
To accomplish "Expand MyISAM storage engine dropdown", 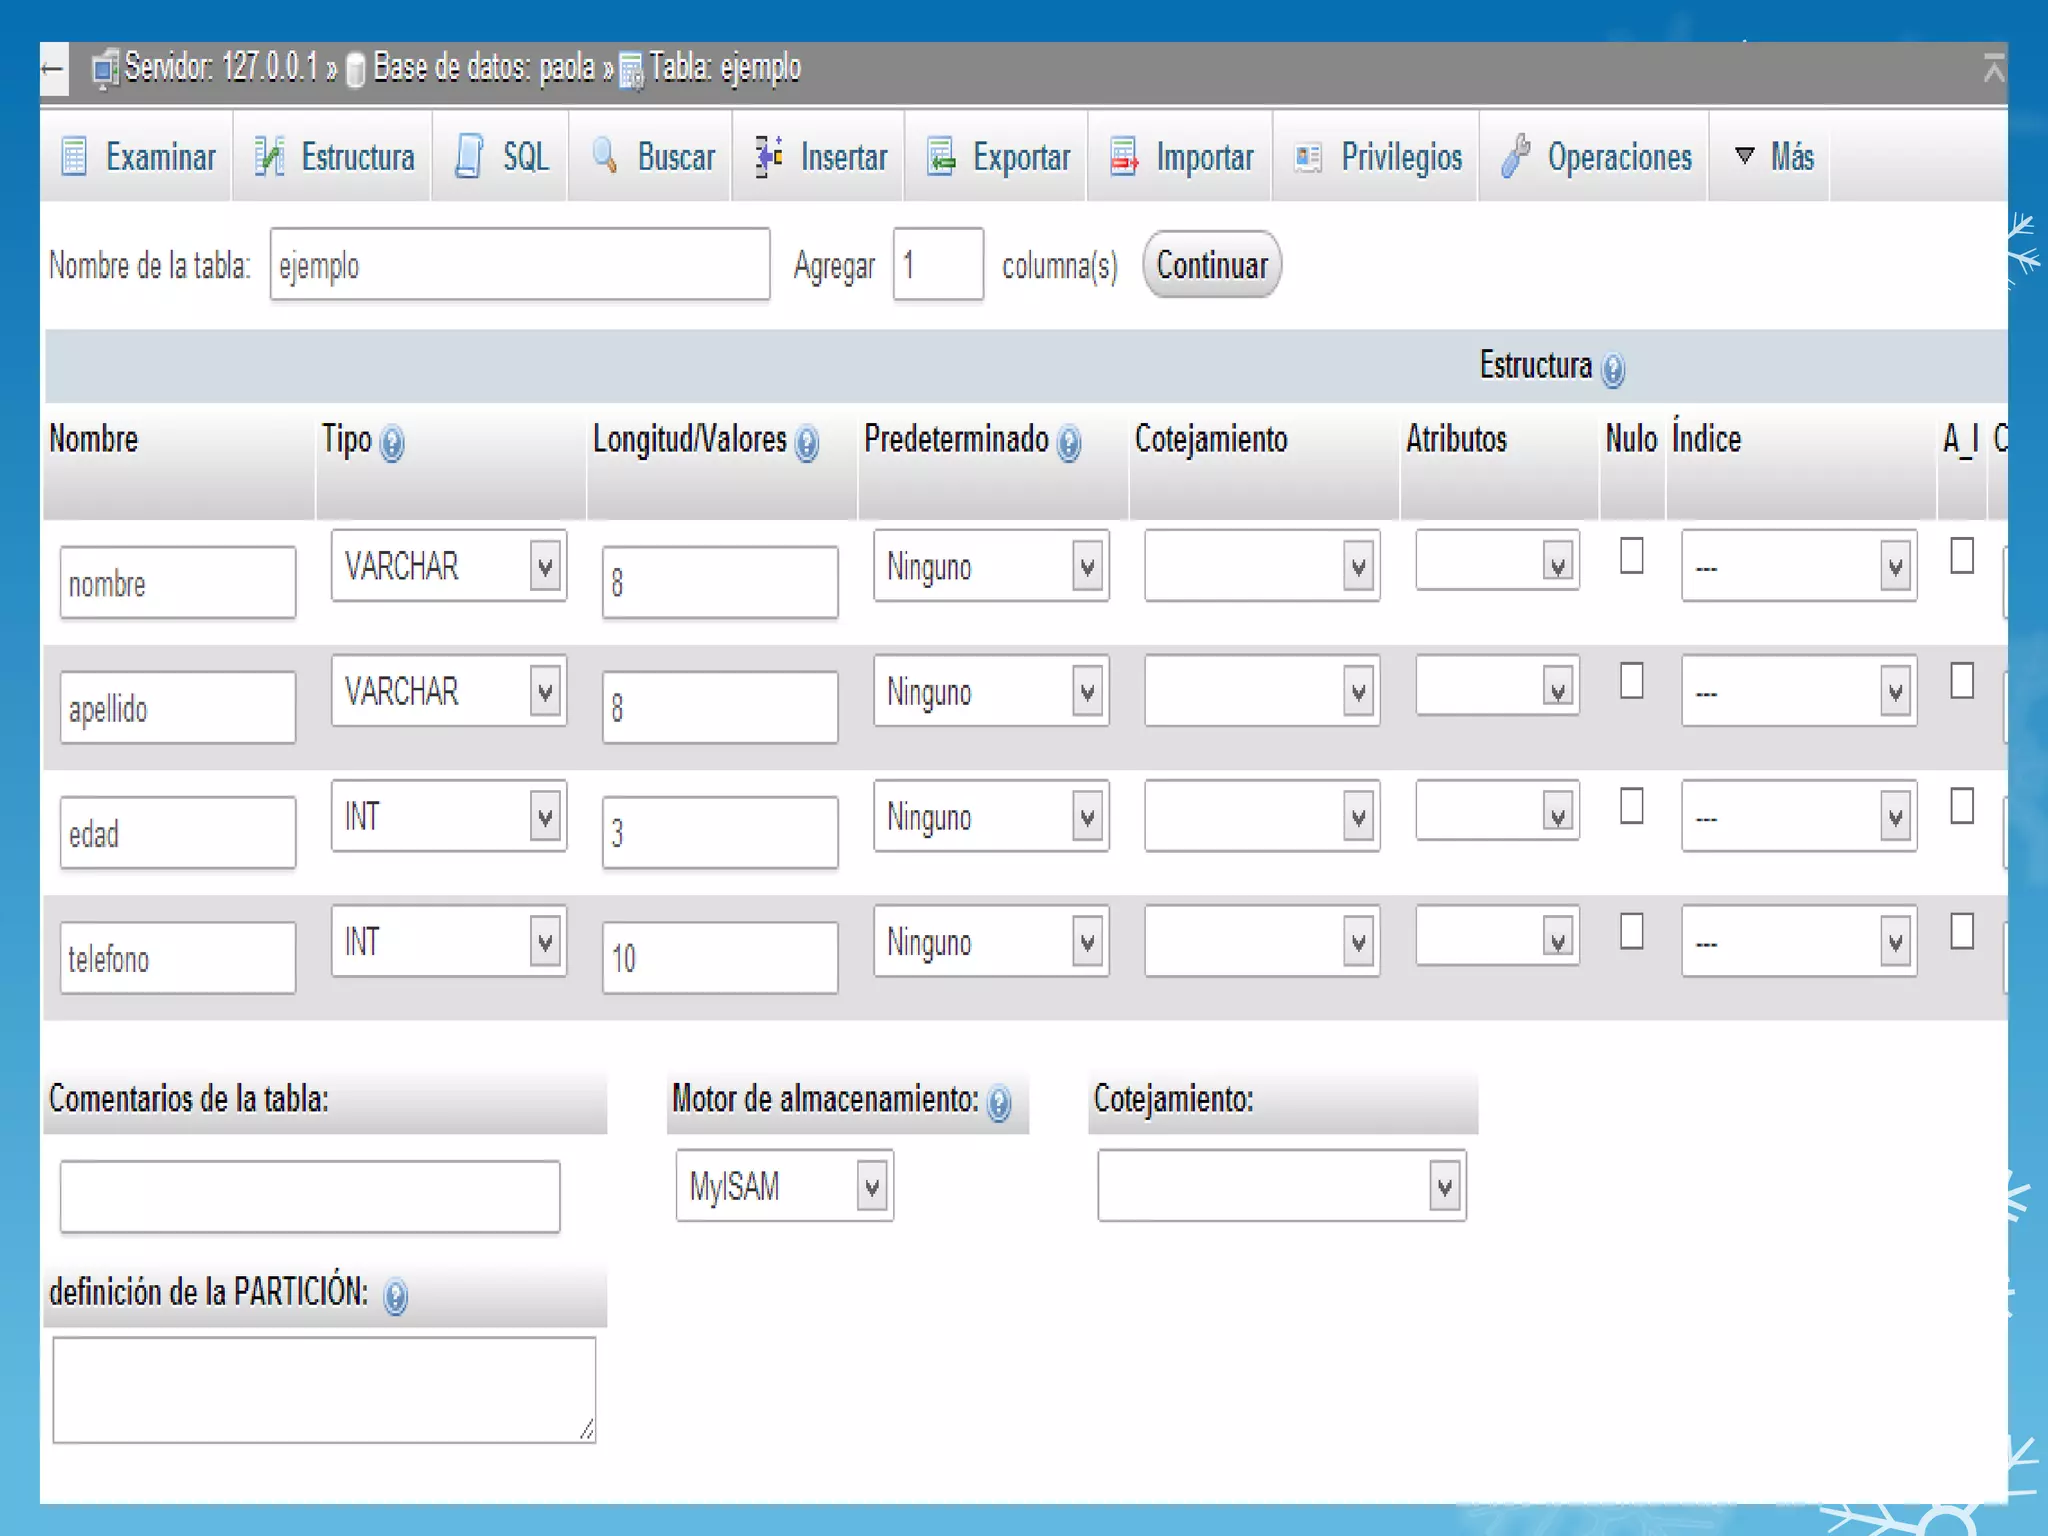I will click(x=784, y=1186).
